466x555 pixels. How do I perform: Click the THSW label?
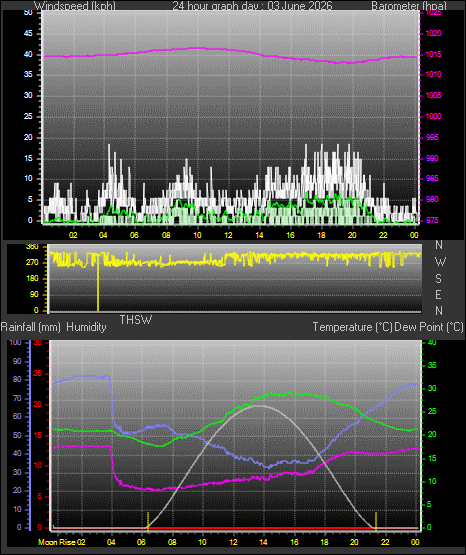pos(136,320)
